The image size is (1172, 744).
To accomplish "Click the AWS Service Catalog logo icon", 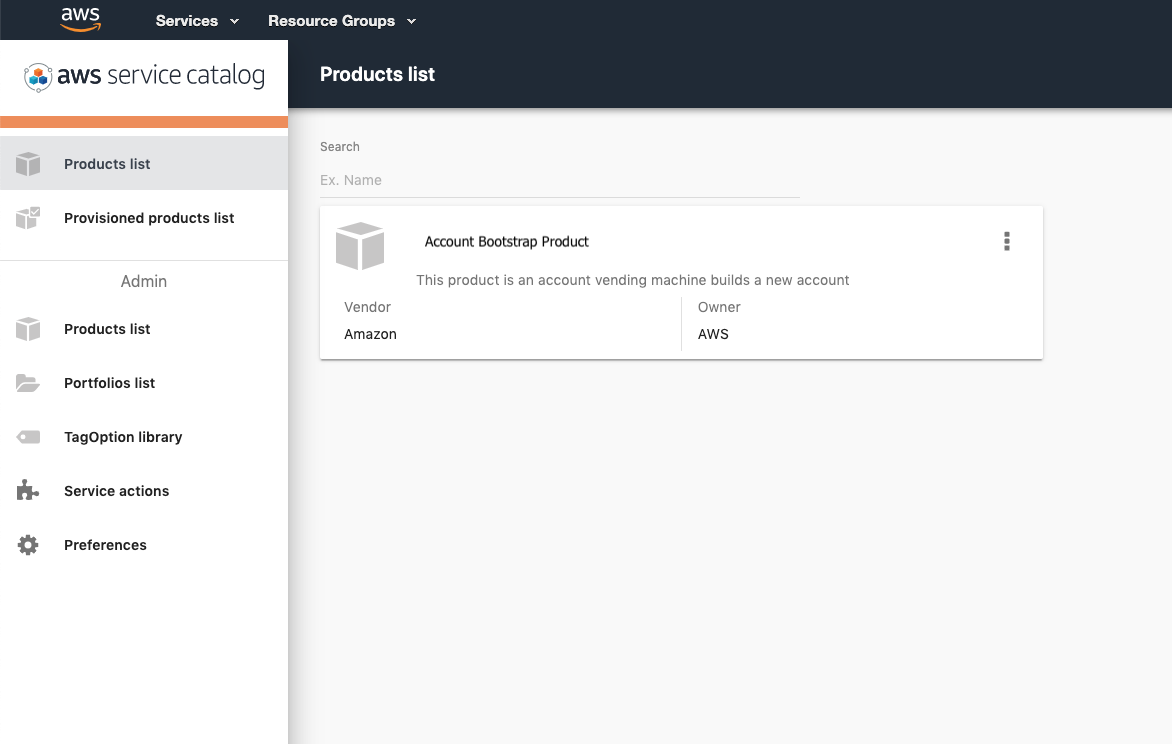I will (37, 77).
